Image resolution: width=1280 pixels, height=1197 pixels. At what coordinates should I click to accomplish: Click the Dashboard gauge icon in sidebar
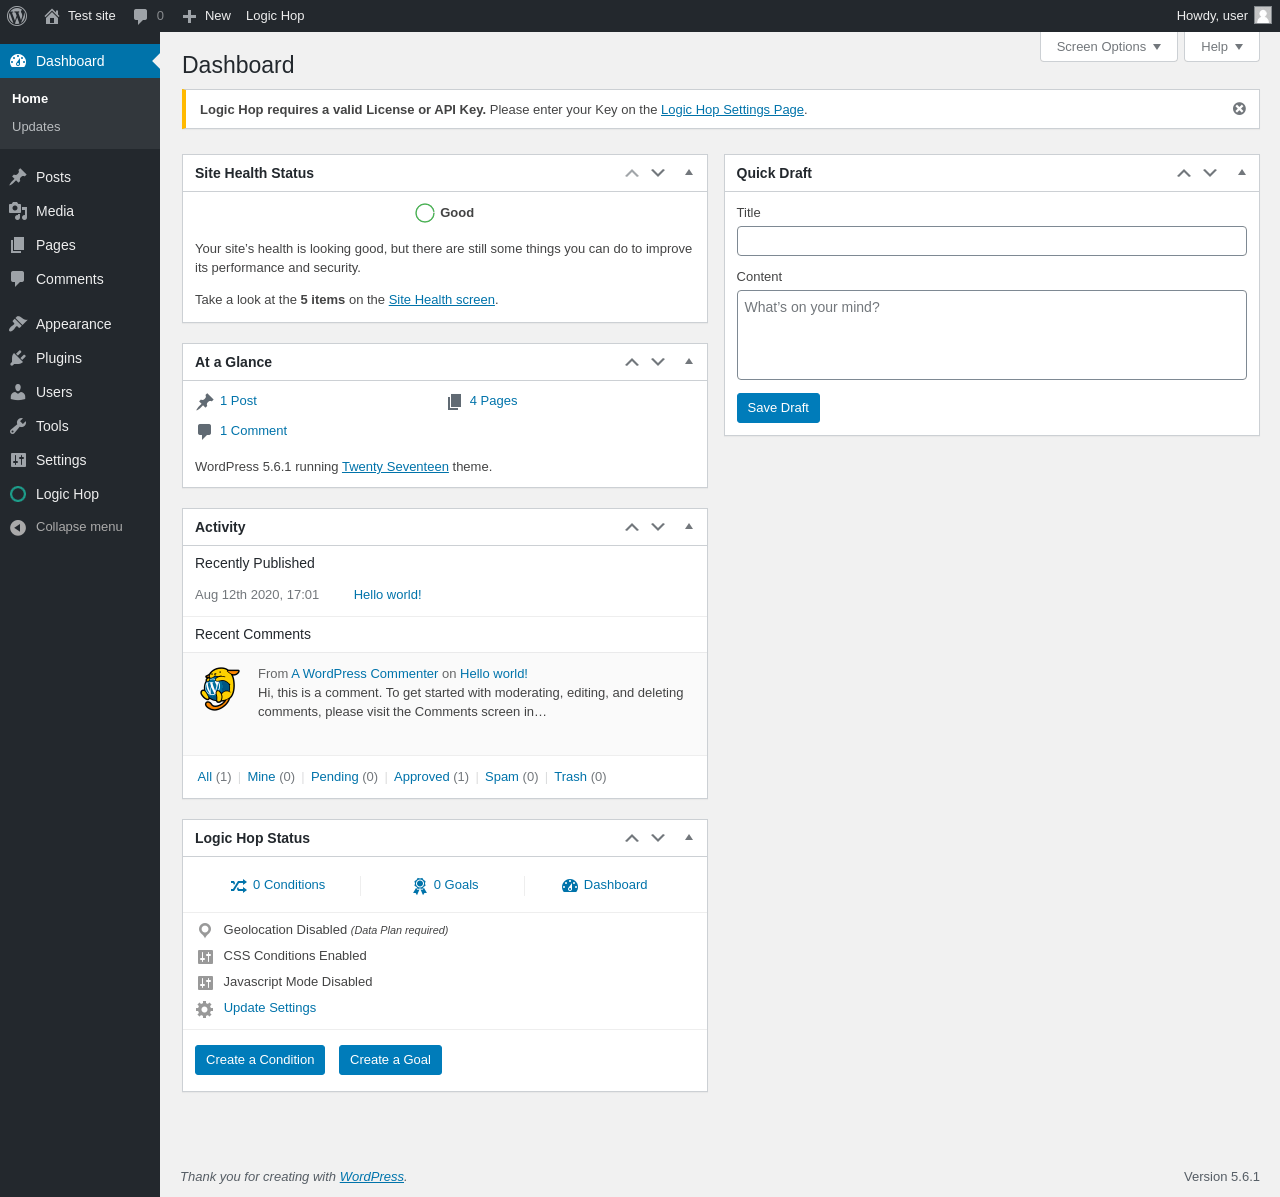pyautogui.click(x=18, y=61)
